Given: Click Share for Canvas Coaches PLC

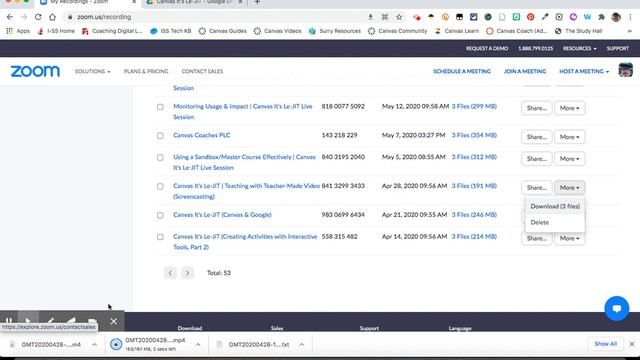Looking at the screenshot, I should pyautogui.click(x=536, y=137).
